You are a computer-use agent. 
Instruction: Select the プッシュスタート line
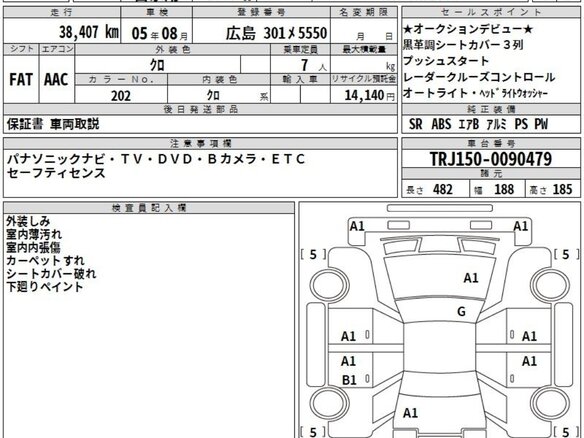click(x=445, y=61)
